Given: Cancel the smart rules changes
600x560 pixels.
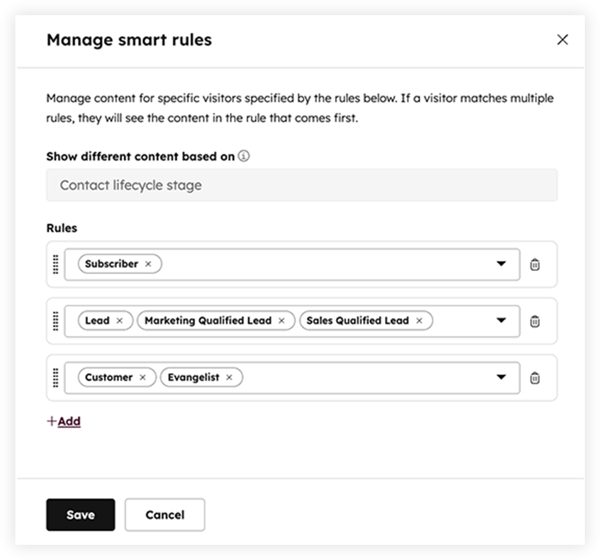Looking at the screenshot, I should click(165, 514).
